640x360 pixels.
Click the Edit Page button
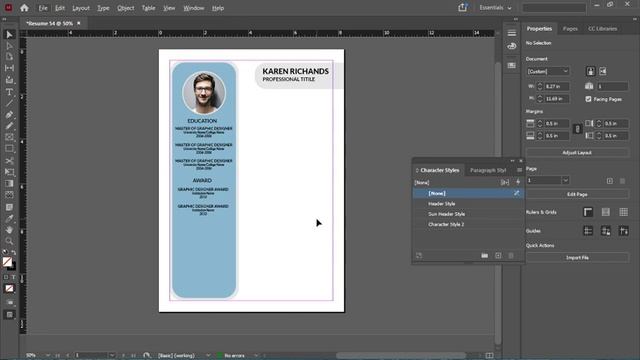coord(577,194)
